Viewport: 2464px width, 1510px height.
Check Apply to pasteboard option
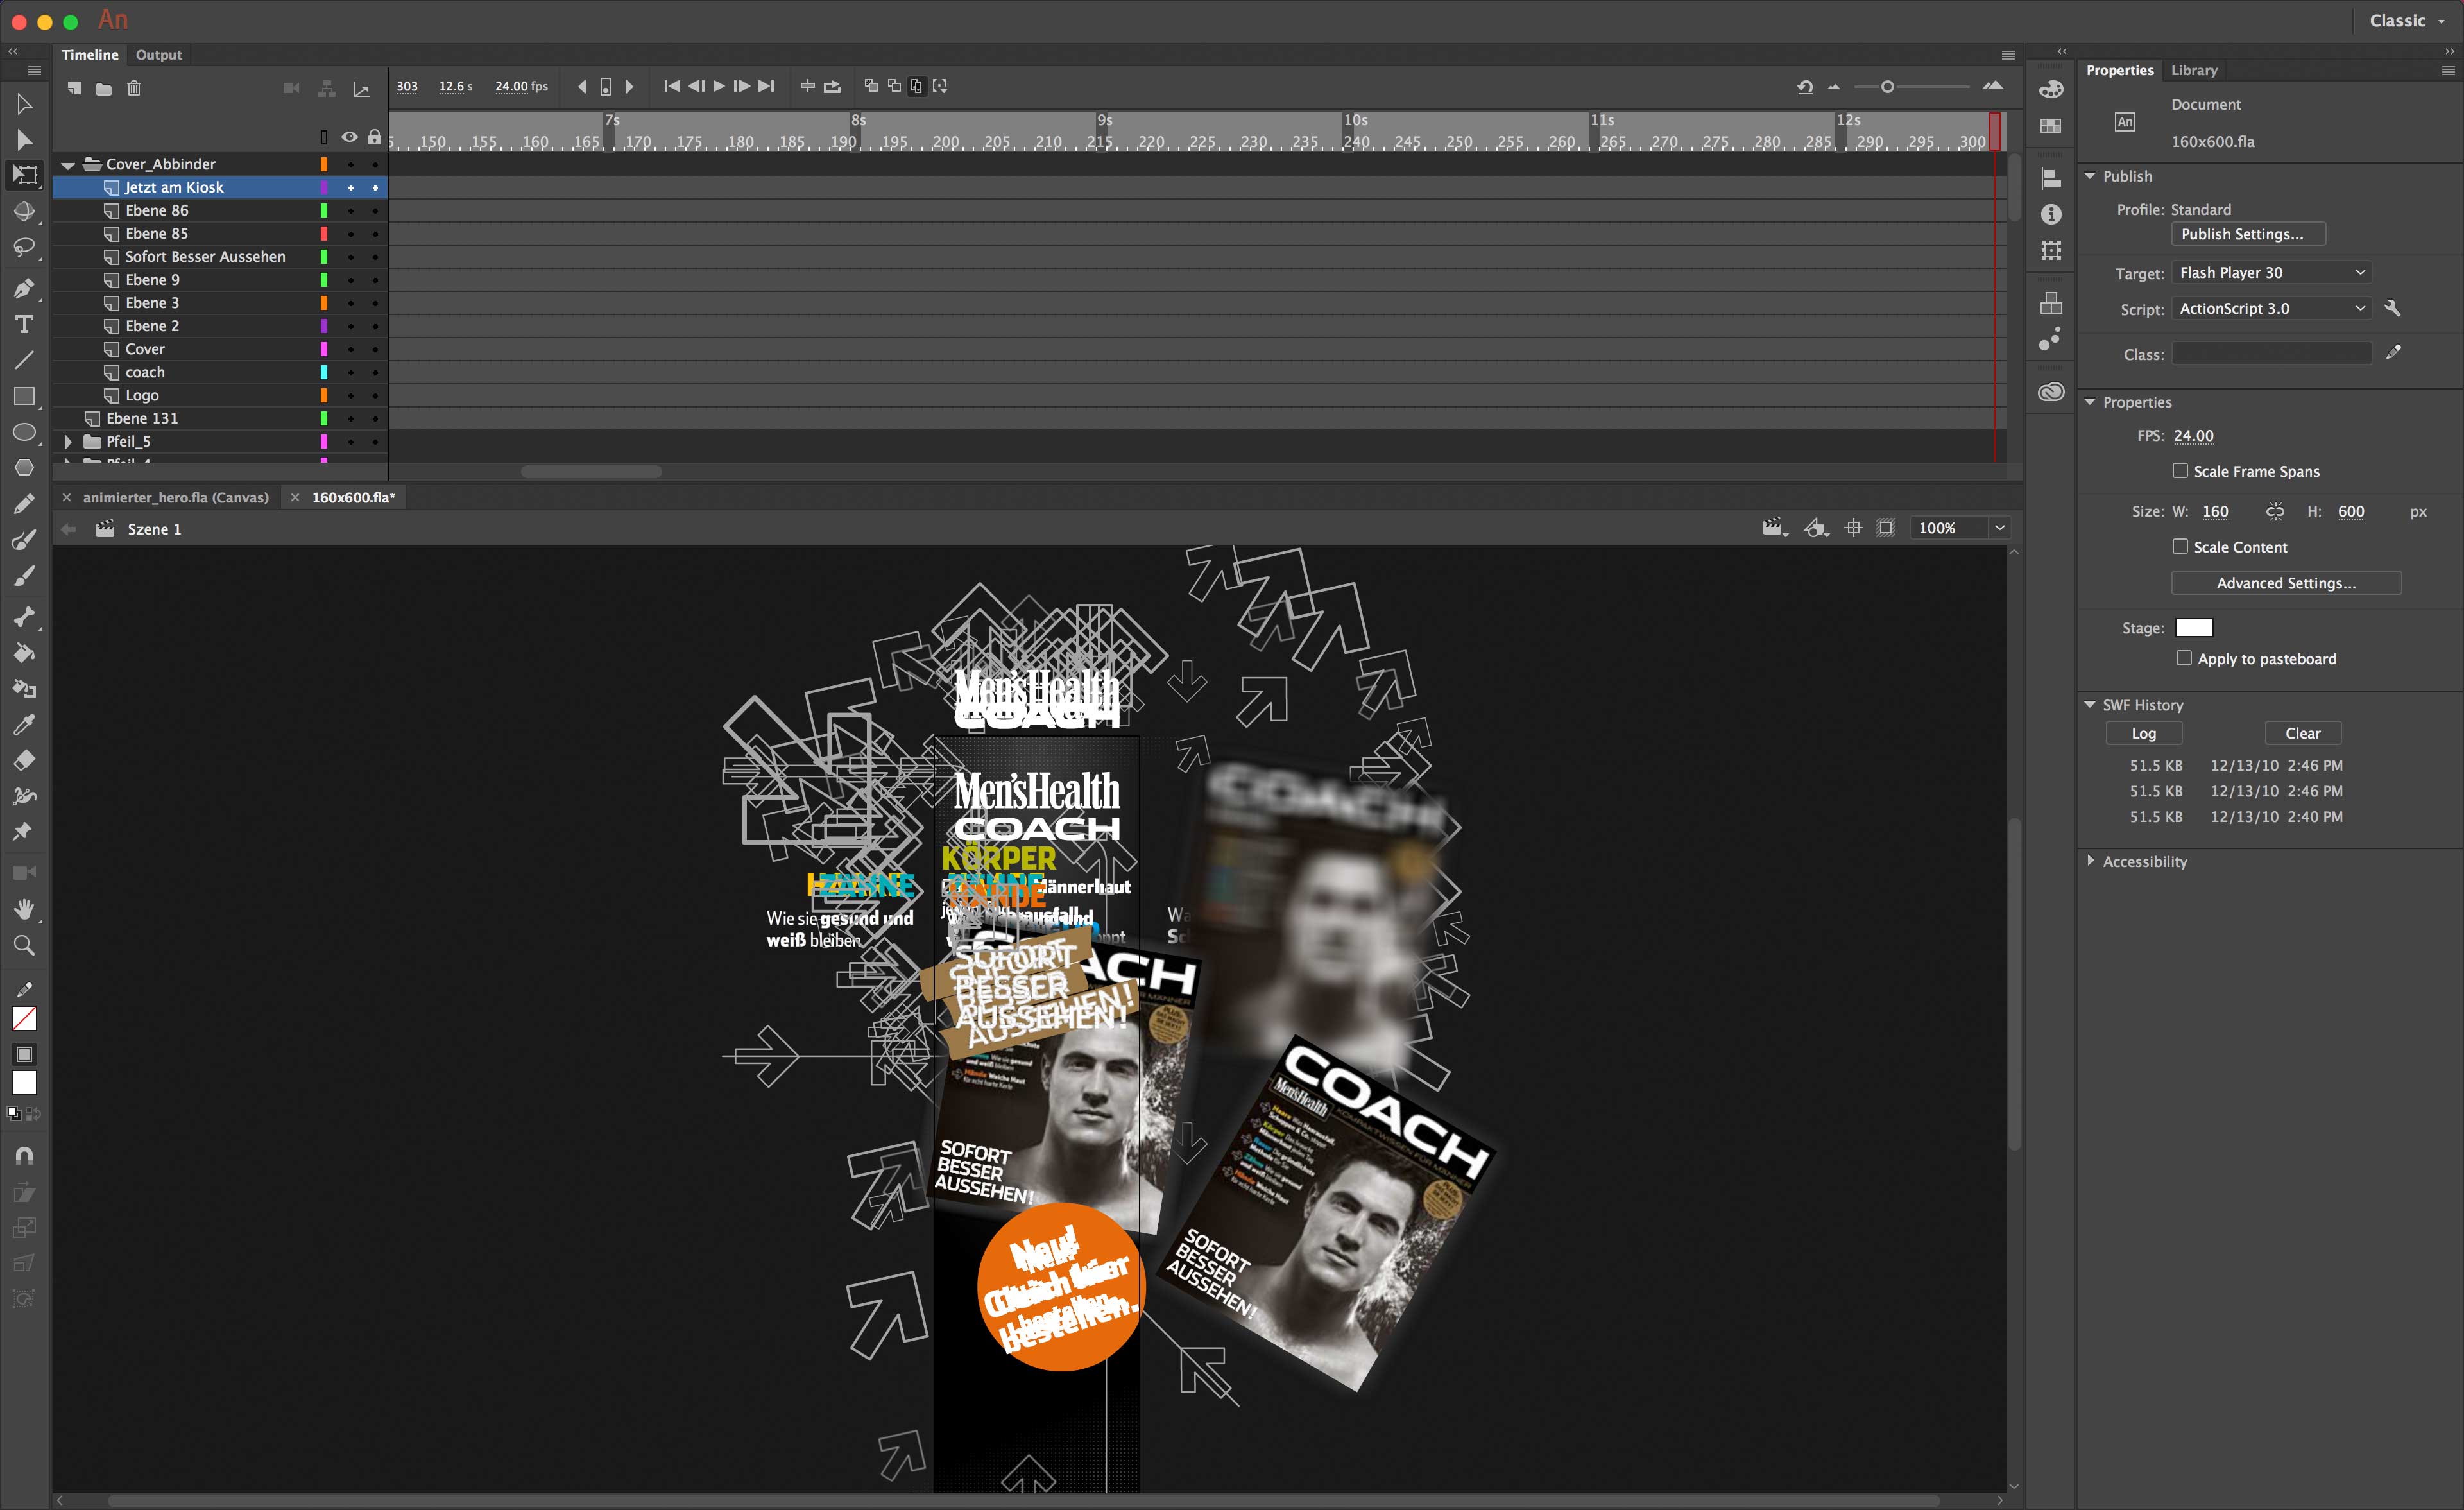coord(2184,658)
